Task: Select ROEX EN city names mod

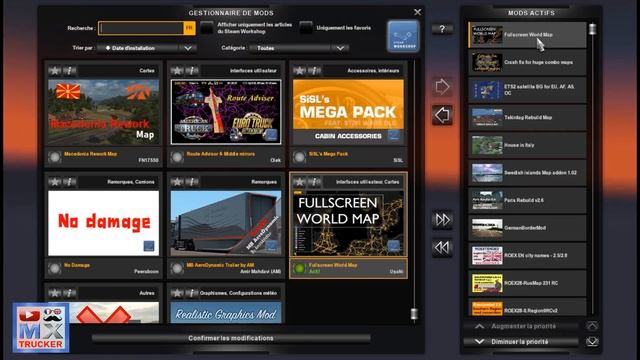Action: (527, 255)
